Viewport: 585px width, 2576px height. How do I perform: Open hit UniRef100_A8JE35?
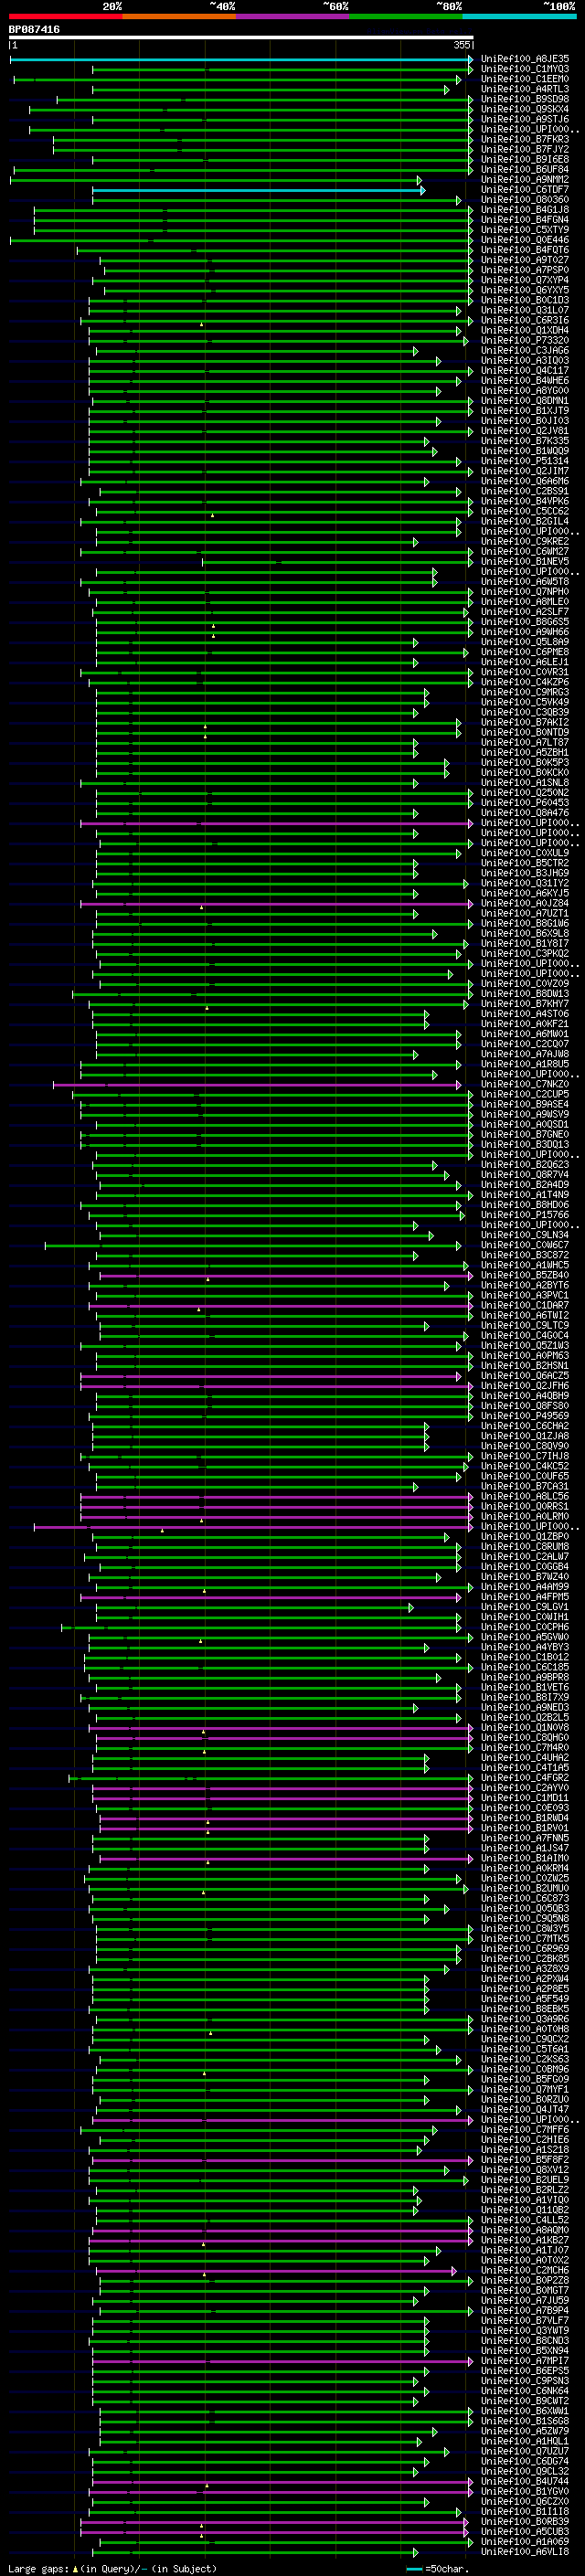(x=525, y=59)
